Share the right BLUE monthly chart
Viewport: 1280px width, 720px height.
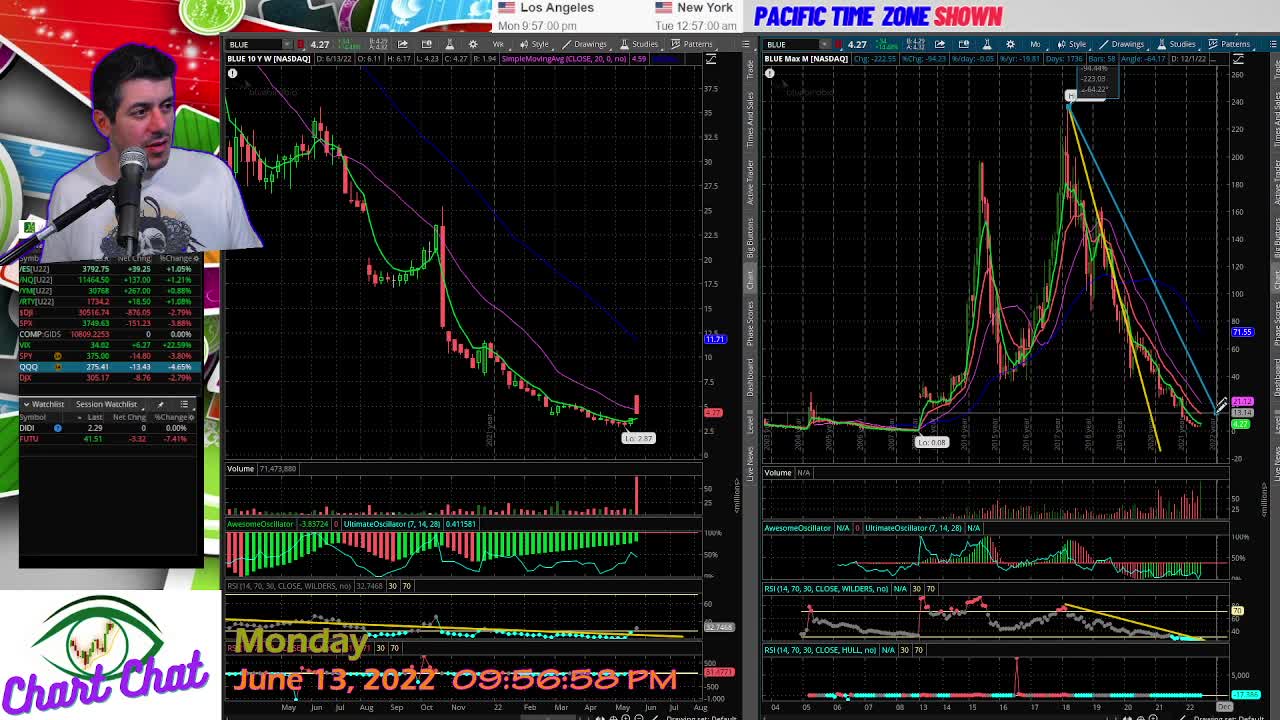[x=939, y=44]
